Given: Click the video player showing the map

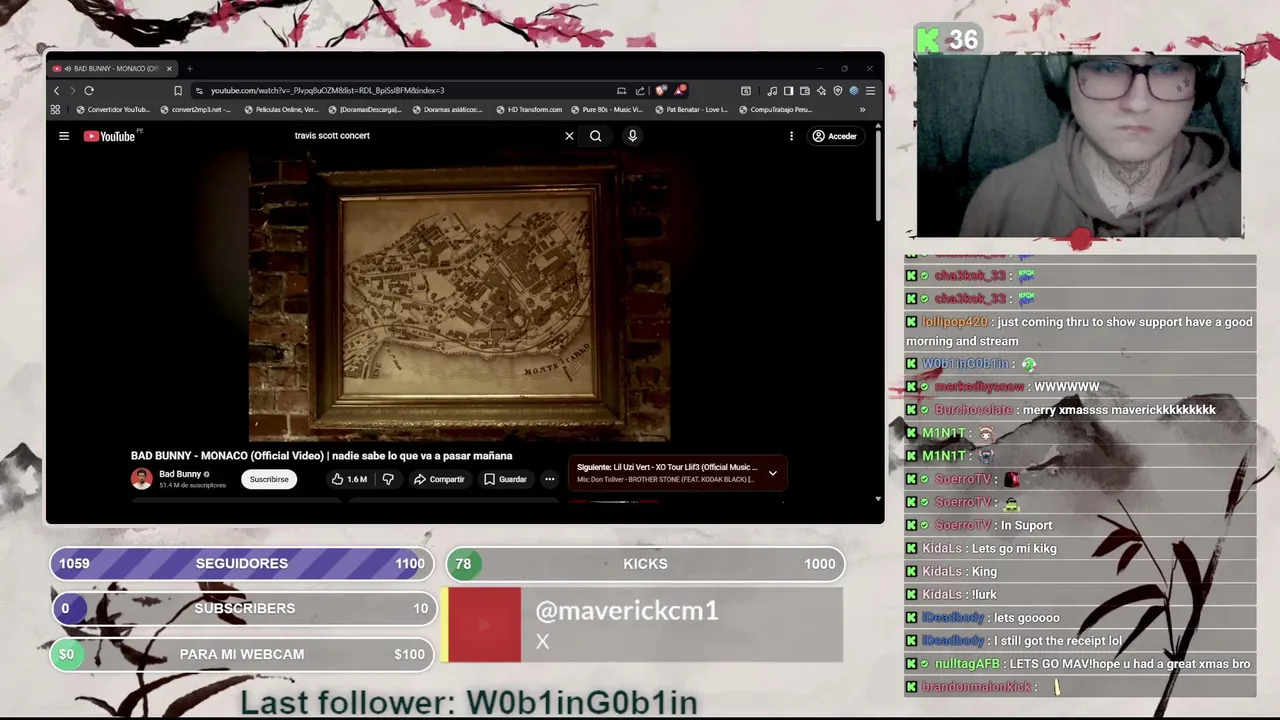Looking at the screenshot, I should 460,296.
